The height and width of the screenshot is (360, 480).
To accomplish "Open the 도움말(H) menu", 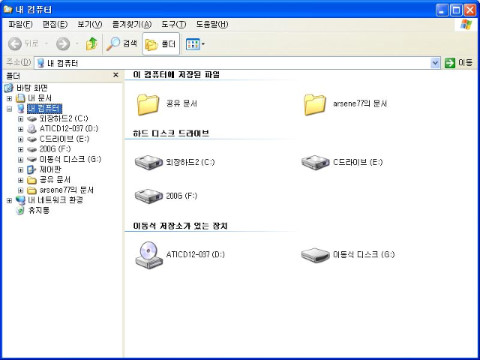I will [212, 24].
